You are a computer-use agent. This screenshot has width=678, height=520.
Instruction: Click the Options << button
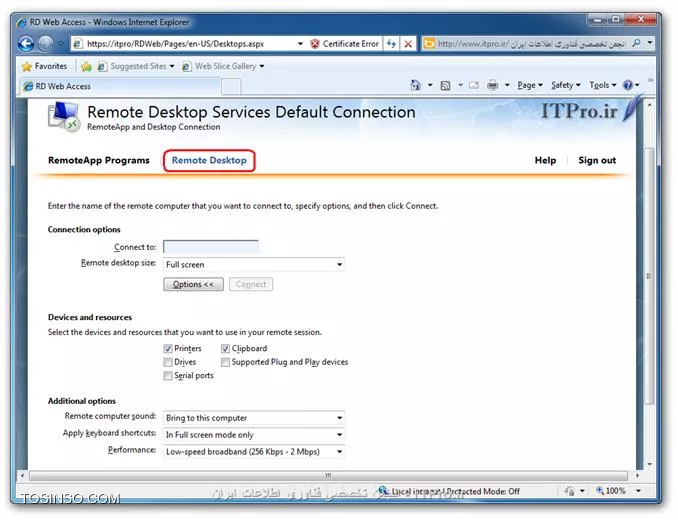click(193, 284)
